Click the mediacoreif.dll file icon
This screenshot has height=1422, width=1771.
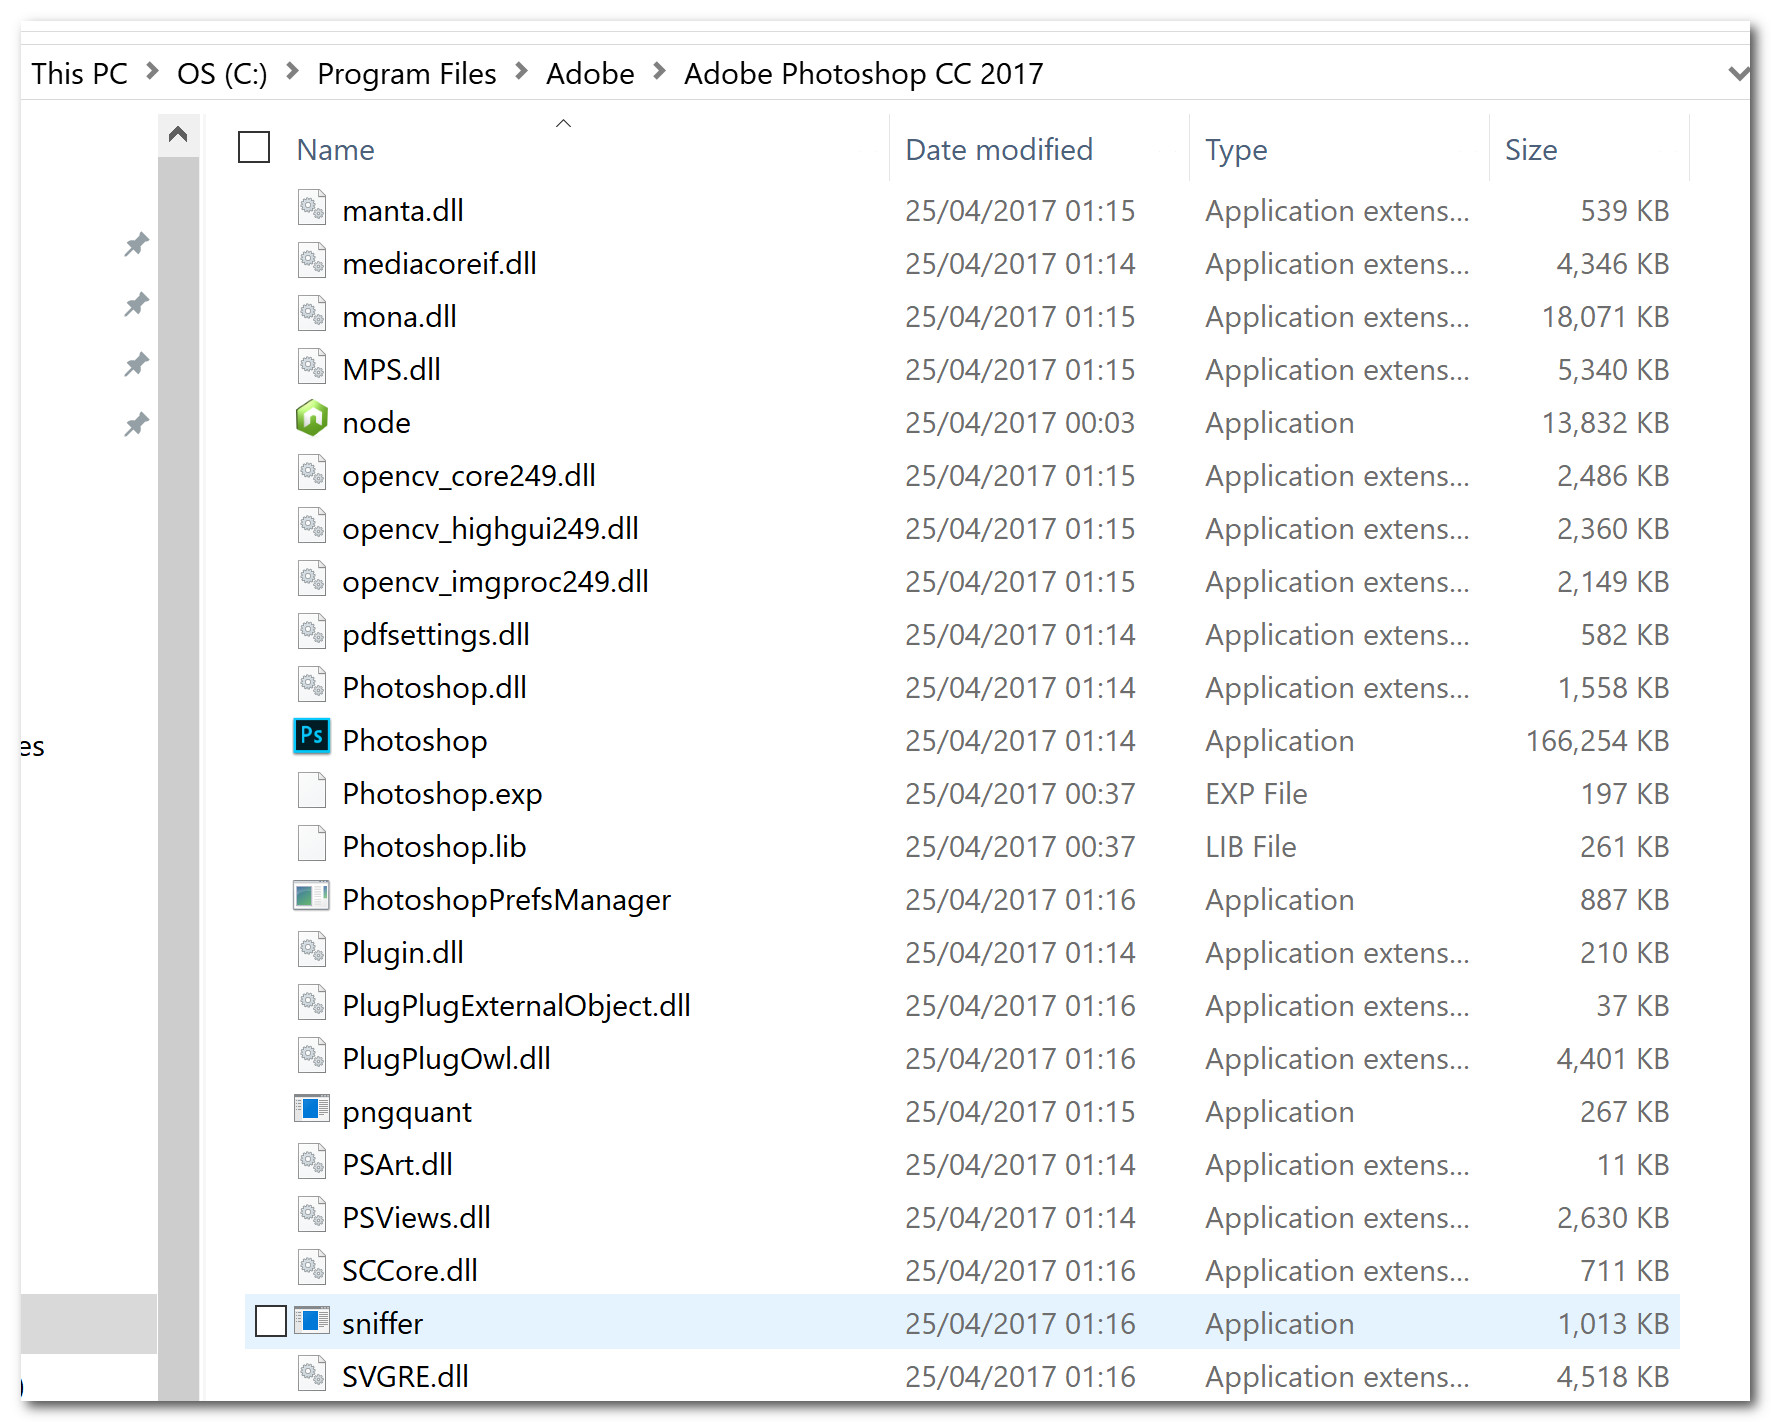(x=312, y=261)
